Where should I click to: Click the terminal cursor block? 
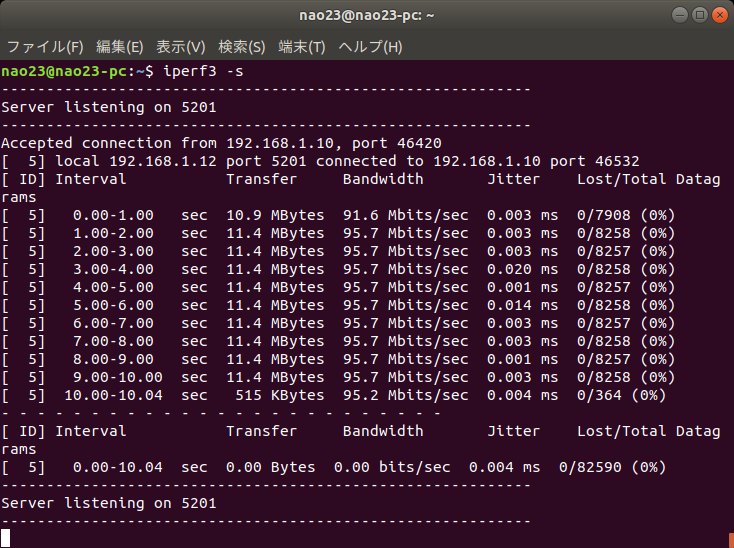point(5,538)
